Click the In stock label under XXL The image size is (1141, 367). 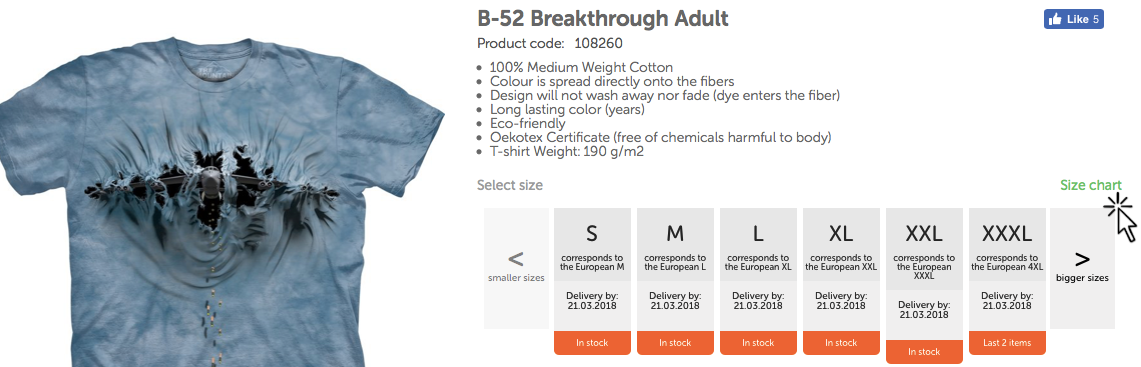click(923, 352)
